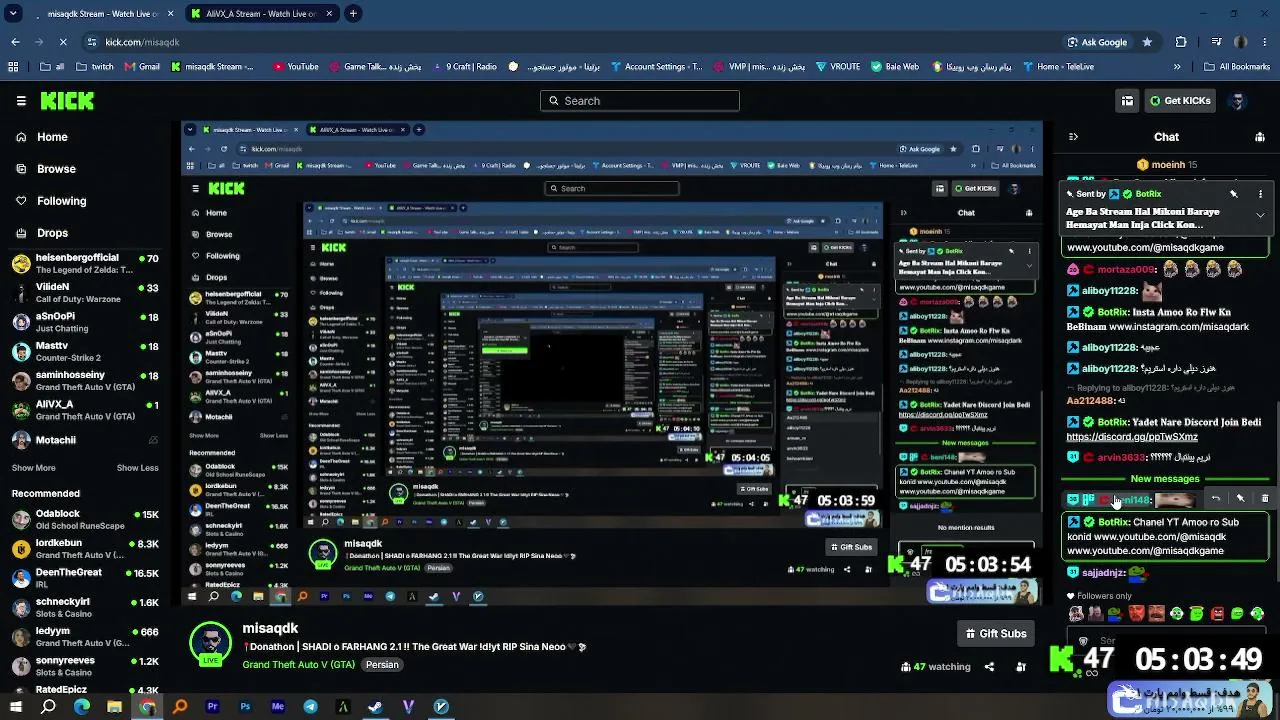Open chat users list icon

1259,137
